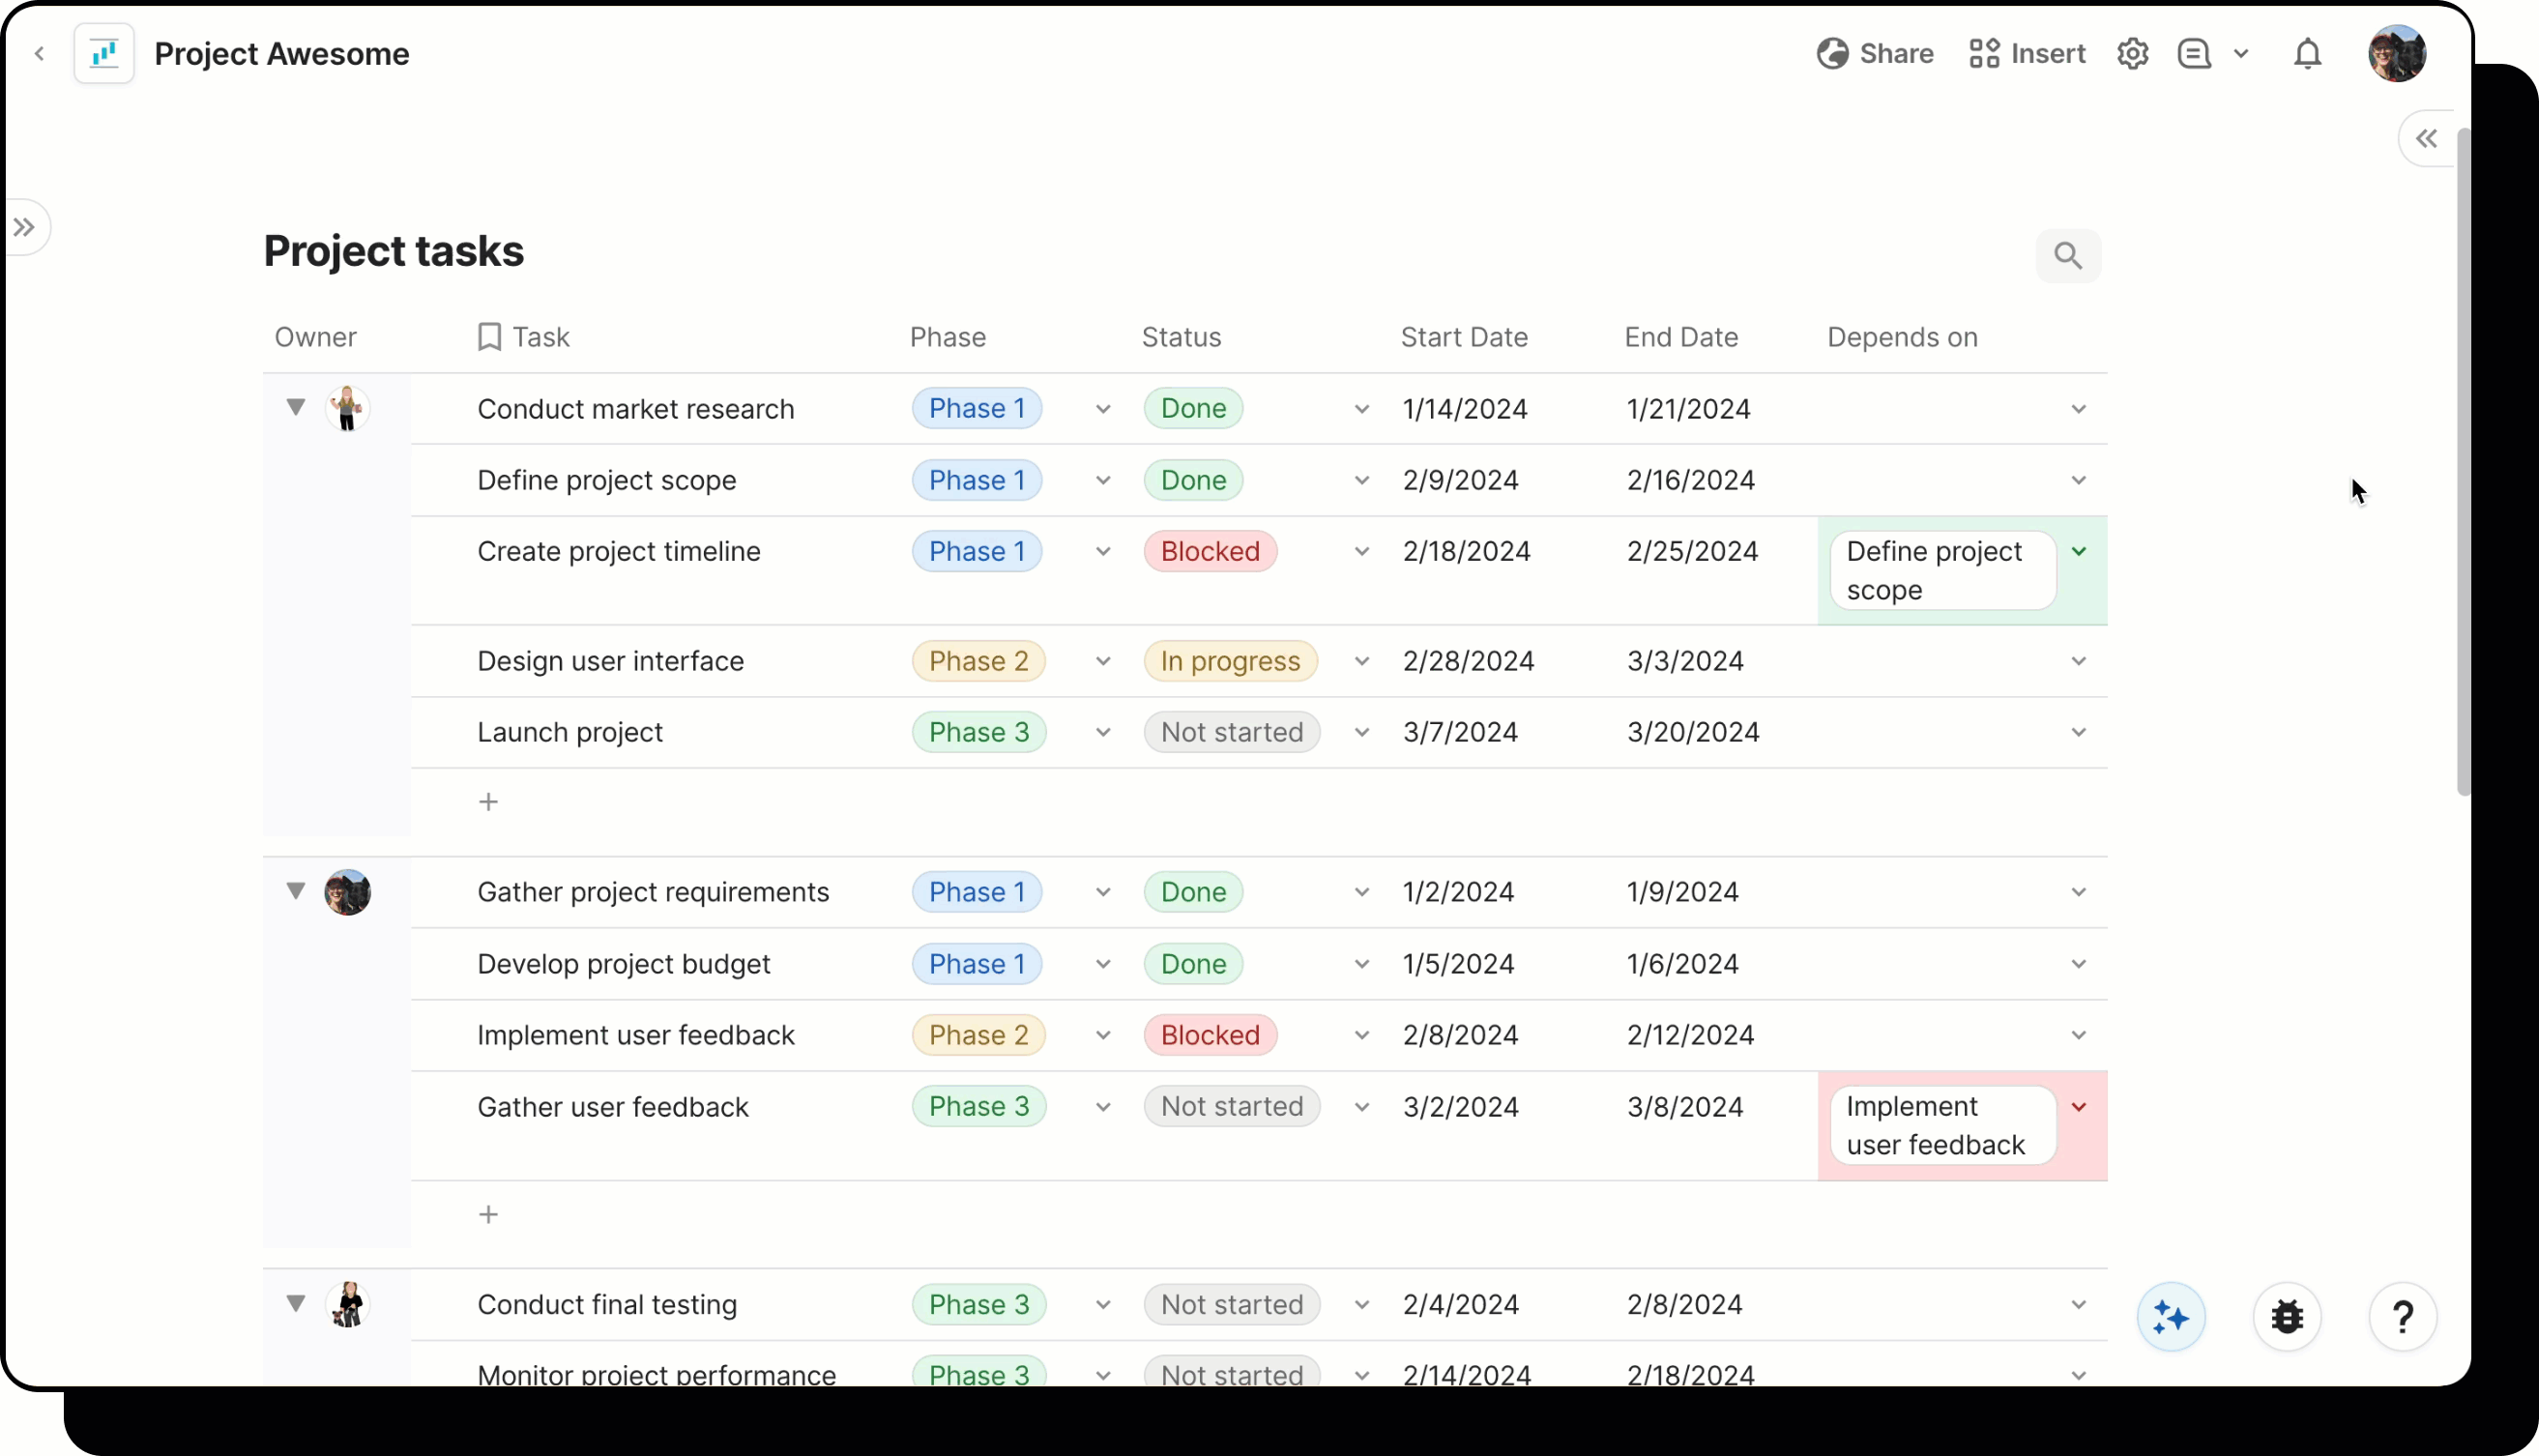Open the comments chat bubble icon
2539x1456 pixels.
[x=2192, y=53]
